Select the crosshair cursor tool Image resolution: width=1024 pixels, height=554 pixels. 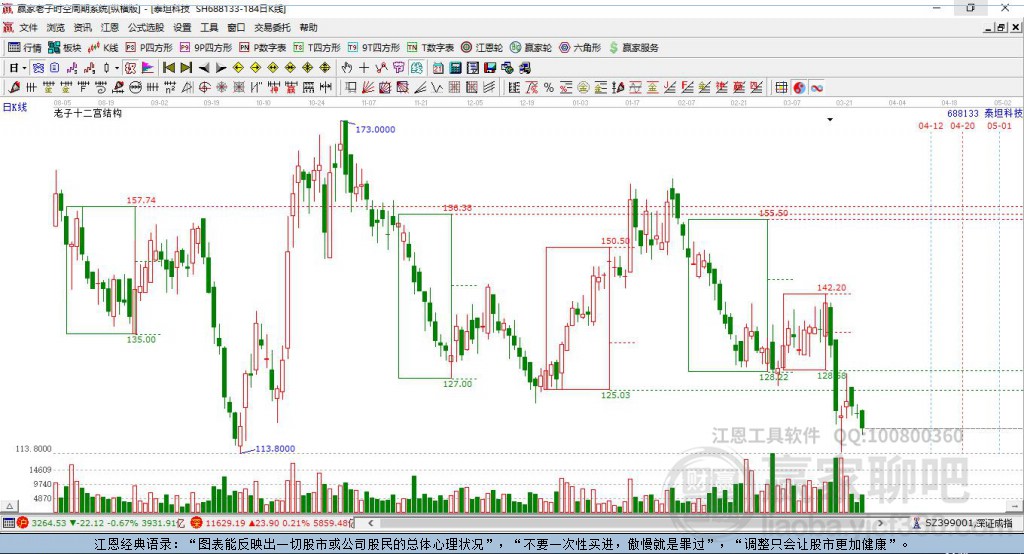click(364, 67)
